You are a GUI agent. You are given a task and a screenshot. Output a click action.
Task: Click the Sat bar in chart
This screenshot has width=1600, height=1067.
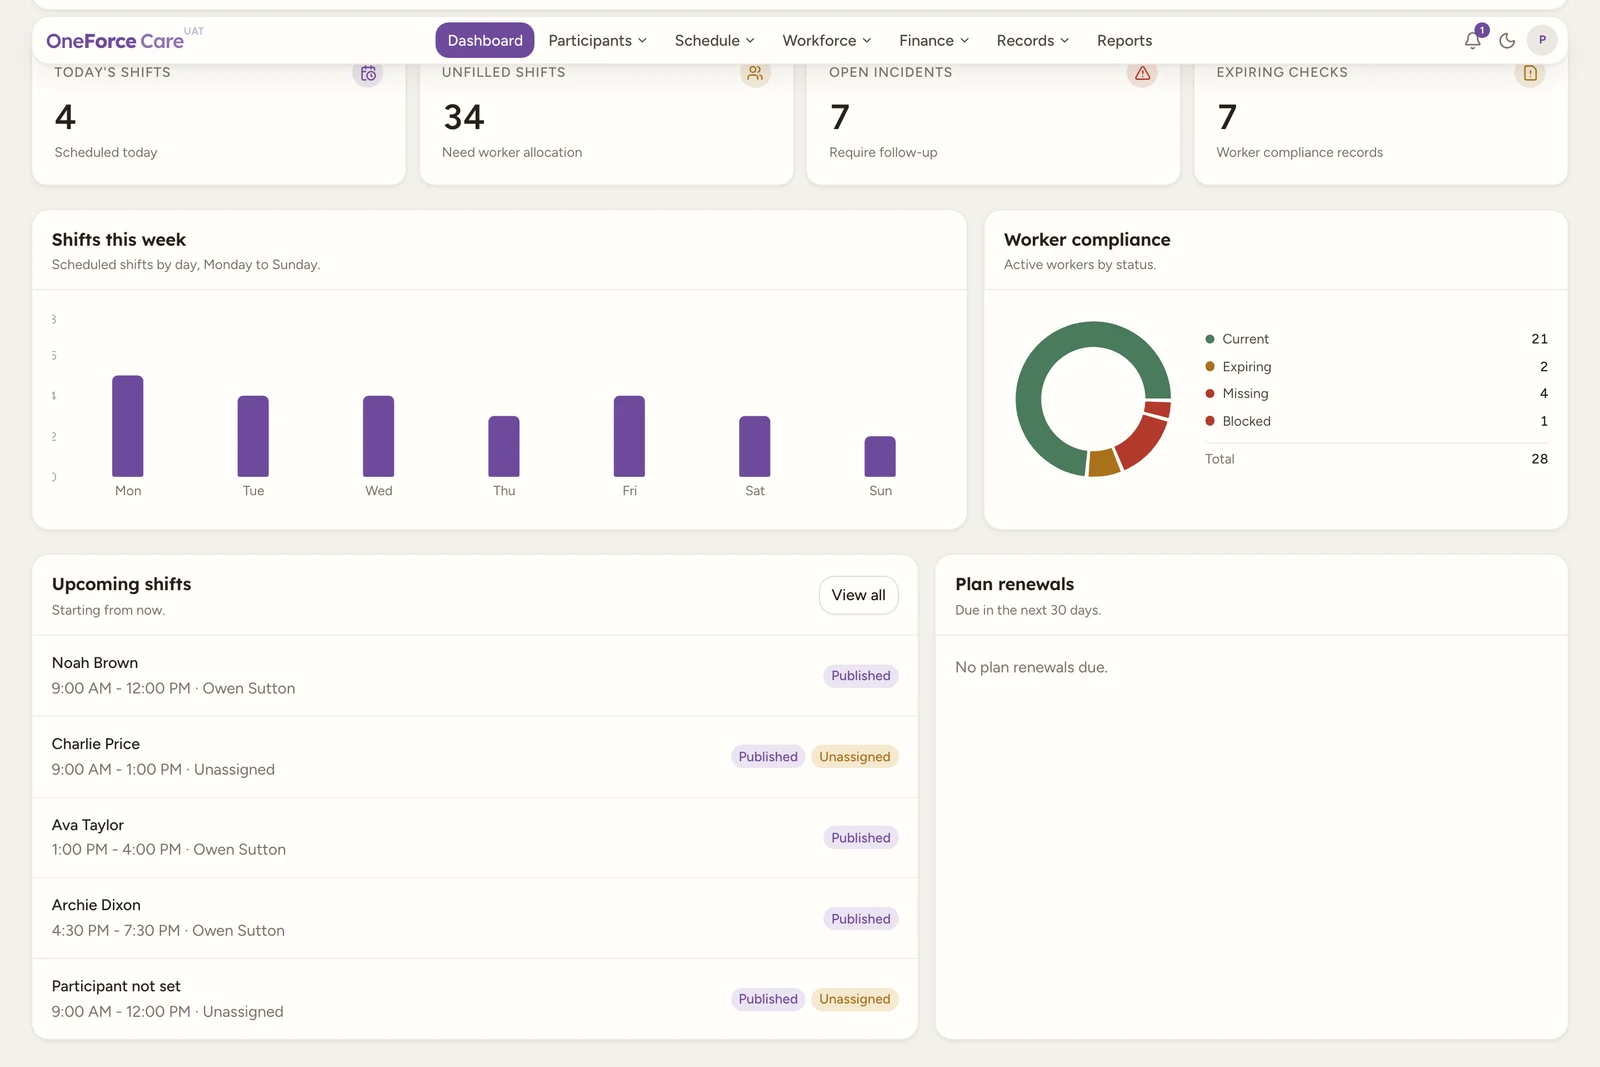(x=755, y=446)
